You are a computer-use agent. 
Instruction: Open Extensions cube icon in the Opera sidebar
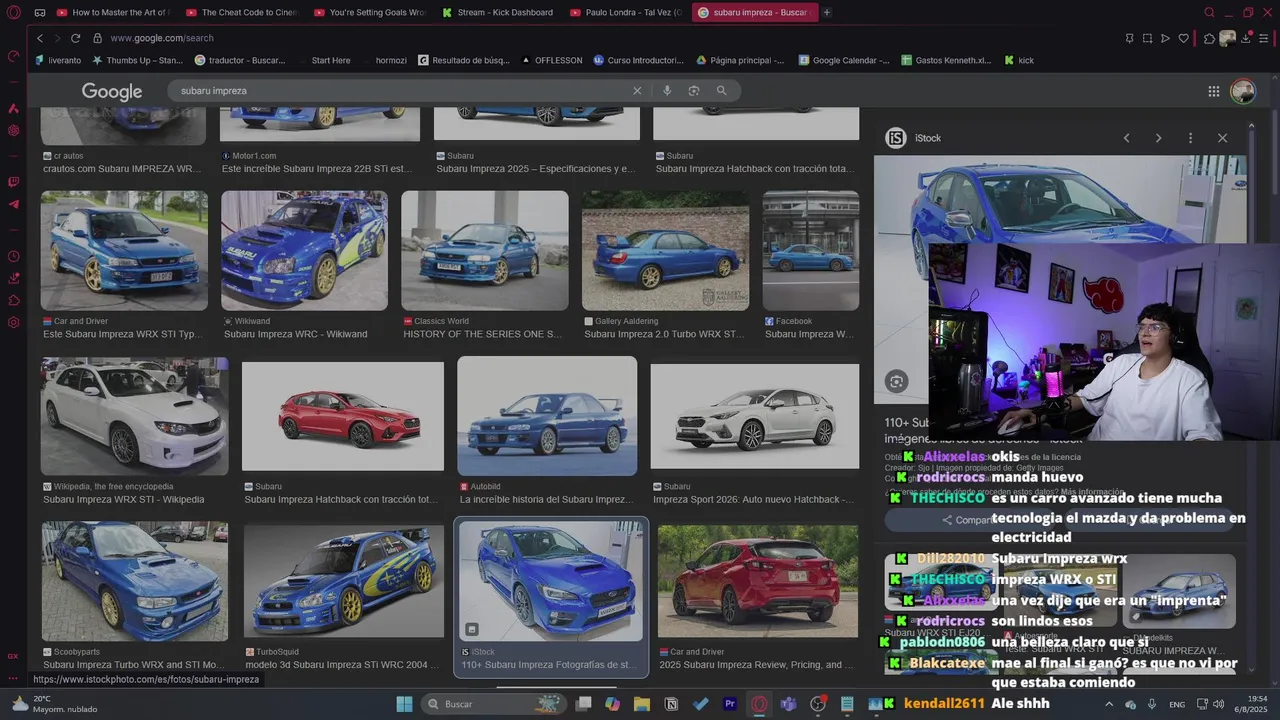13,300
